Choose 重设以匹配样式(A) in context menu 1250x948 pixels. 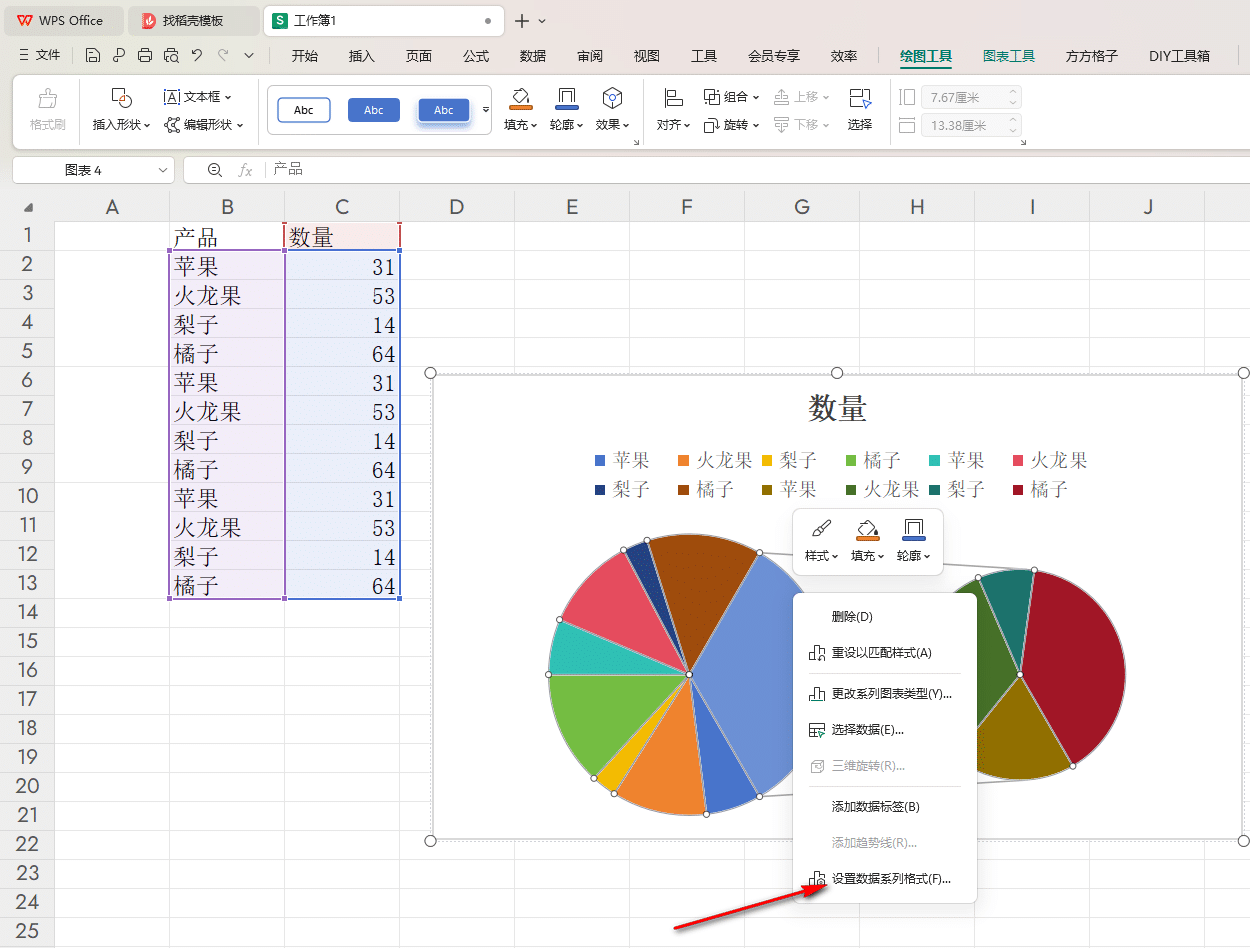(x=884, y=653)
